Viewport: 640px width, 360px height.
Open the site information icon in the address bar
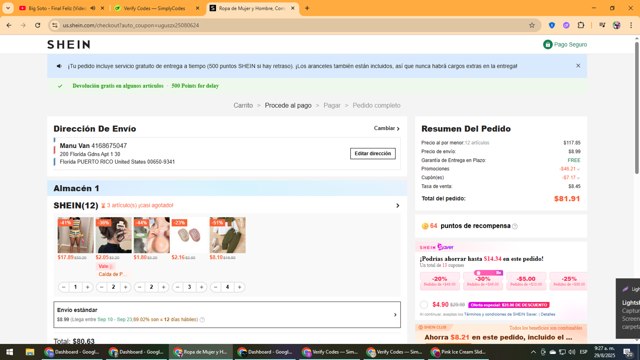pos(54,25)
